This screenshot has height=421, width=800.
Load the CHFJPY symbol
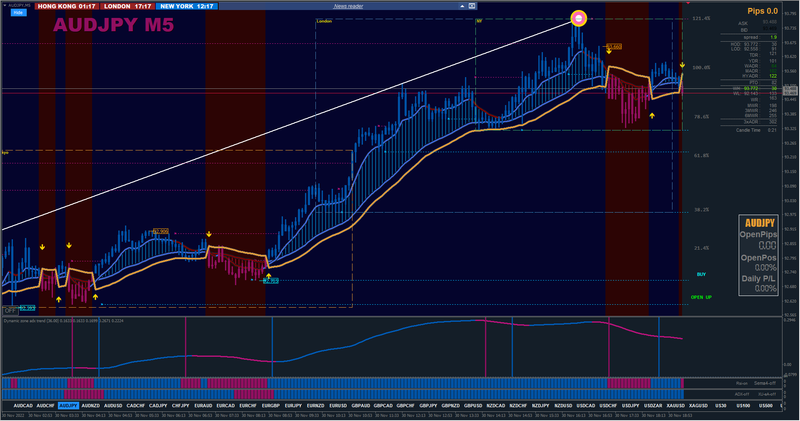tap(181, 406)
